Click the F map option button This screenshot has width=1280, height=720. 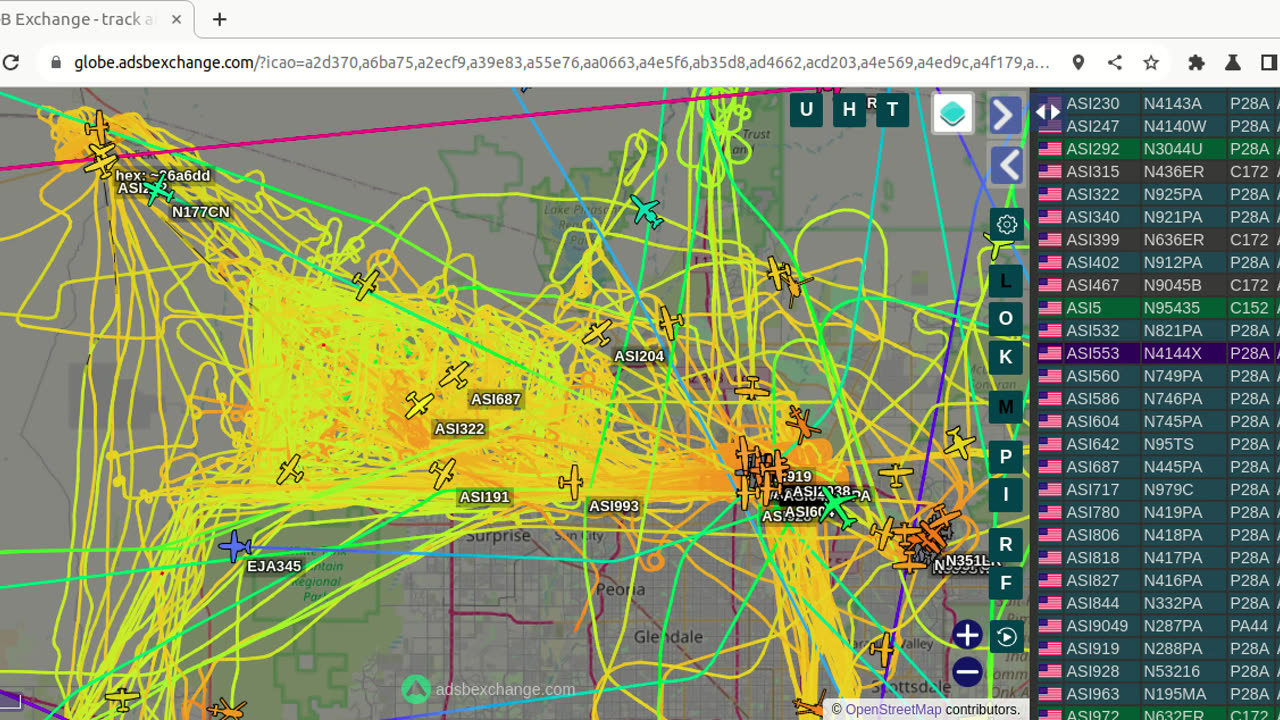point(1006,583)
